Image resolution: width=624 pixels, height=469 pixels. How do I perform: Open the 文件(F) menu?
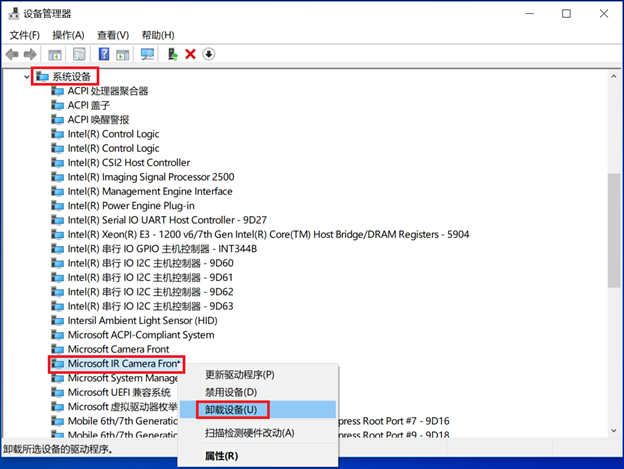coord(25,35)
